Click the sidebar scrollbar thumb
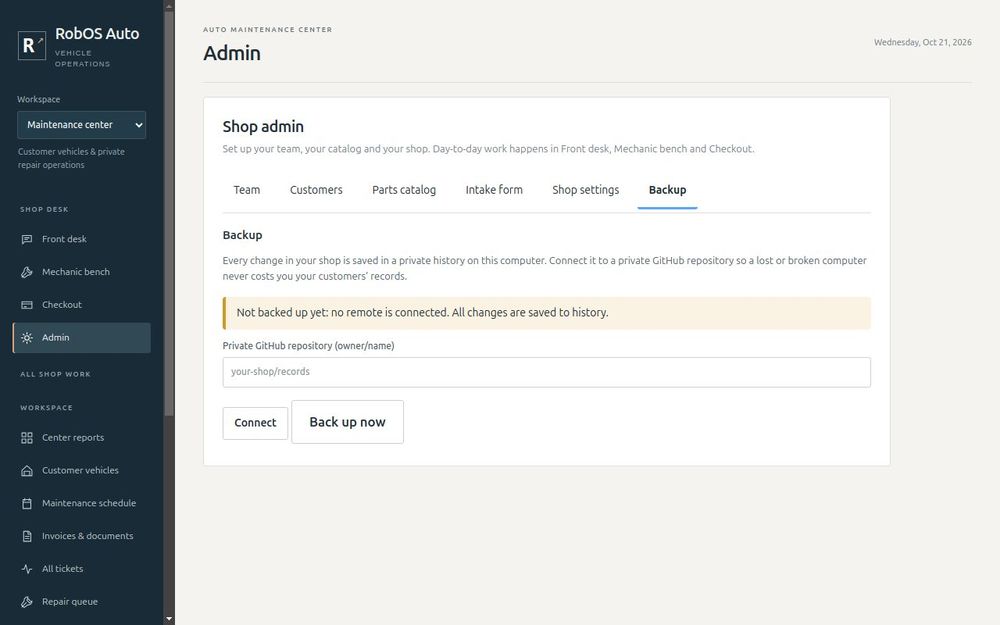The image size is (1000, 625). 169,214
